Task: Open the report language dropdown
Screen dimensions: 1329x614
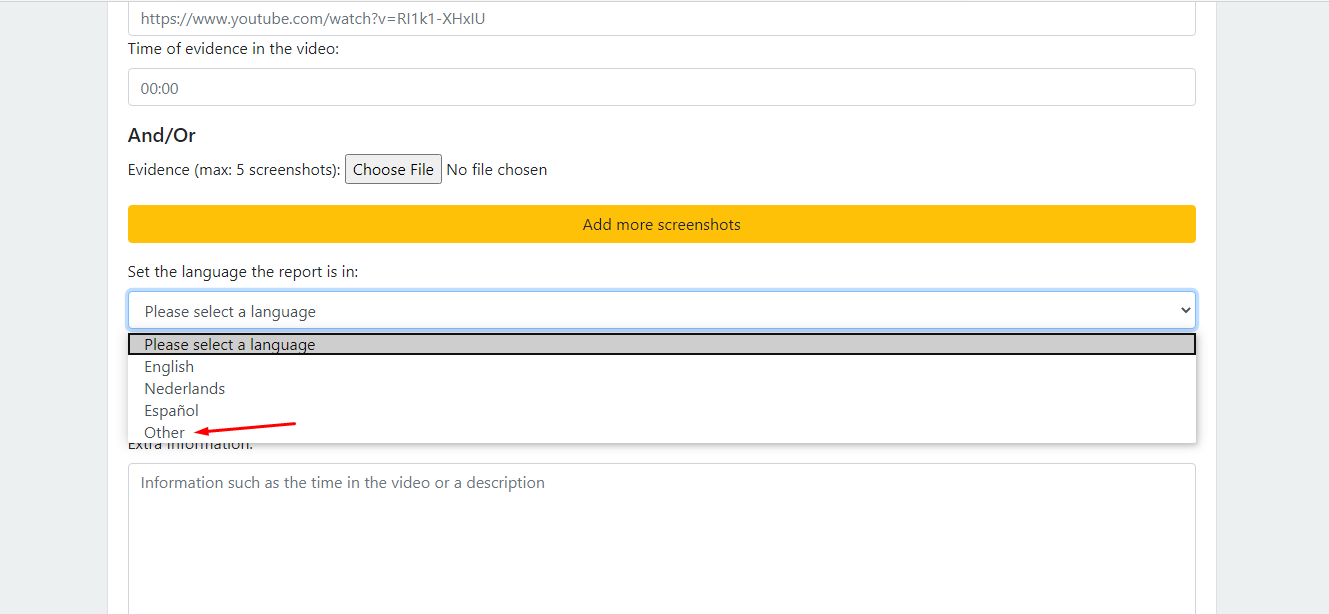Action: (x=661, y=310)
